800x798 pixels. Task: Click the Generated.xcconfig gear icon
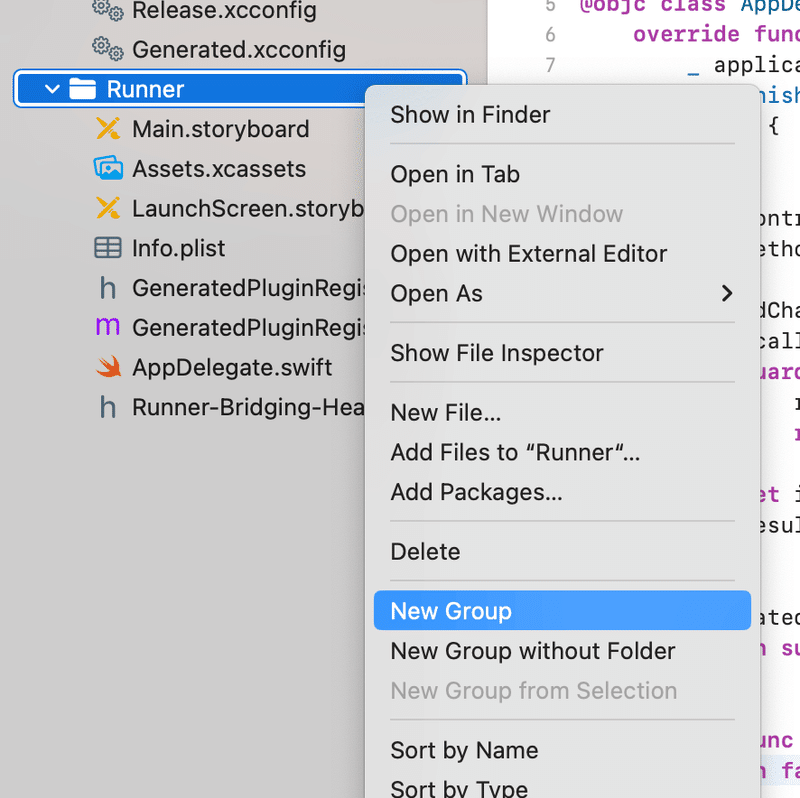108,49
